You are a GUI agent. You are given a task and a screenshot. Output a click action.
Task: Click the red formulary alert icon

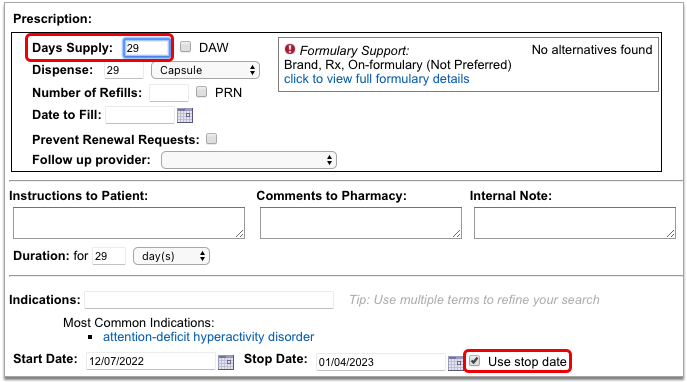290,49
